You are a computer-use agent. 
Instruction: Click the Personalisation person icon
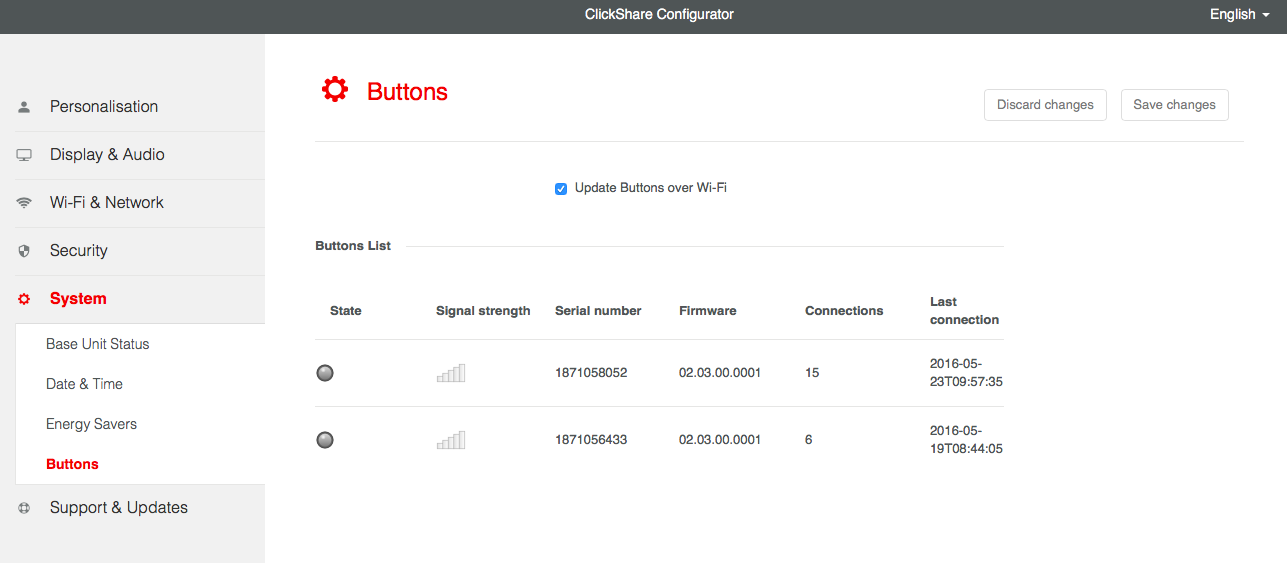pyautogui.click(x=24, y=107)
